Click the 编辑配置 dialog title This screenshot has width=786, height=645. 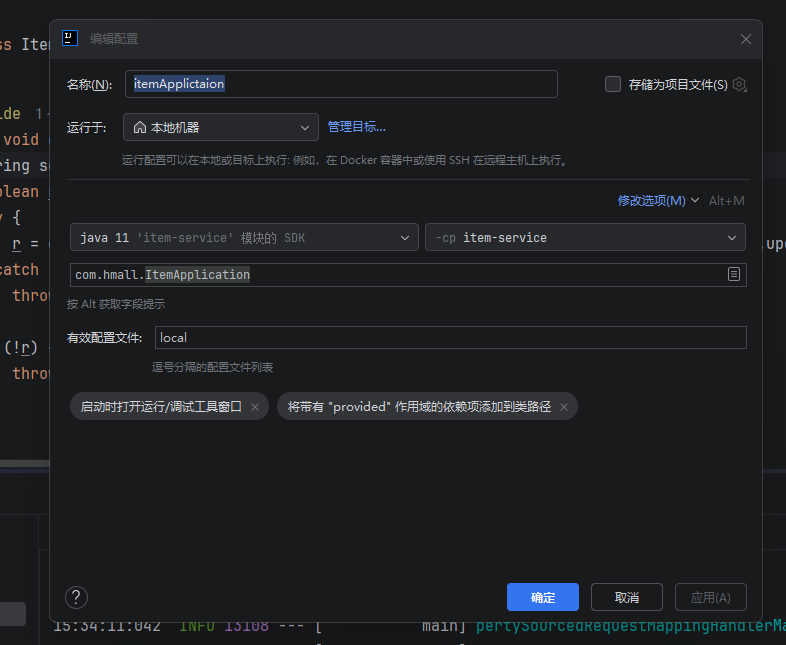114,39
